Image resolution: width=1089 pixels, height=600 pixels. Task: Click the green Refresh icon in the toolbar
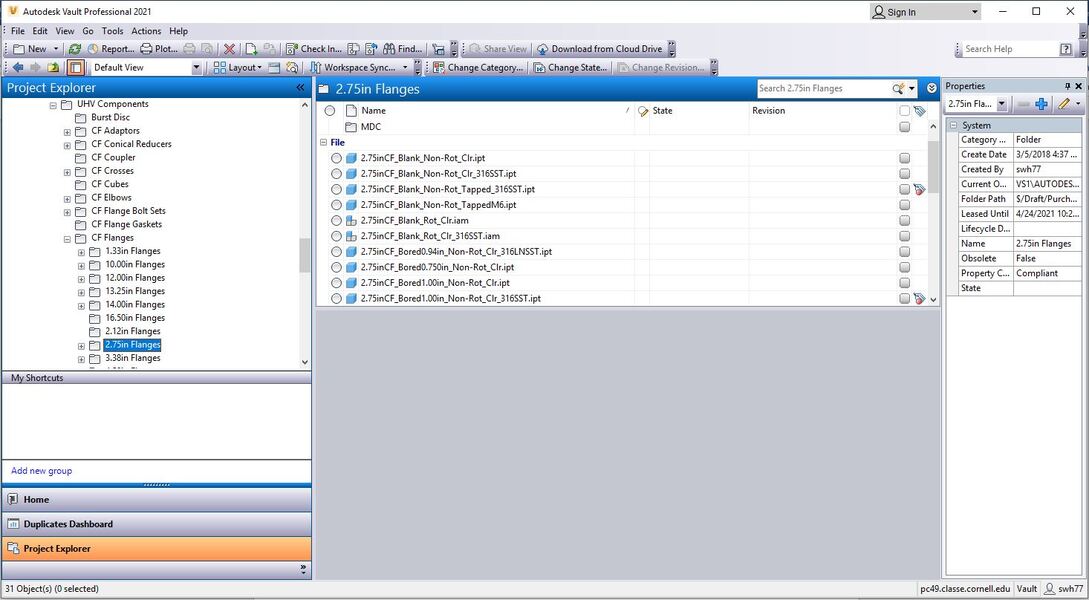tap(74, 49)
